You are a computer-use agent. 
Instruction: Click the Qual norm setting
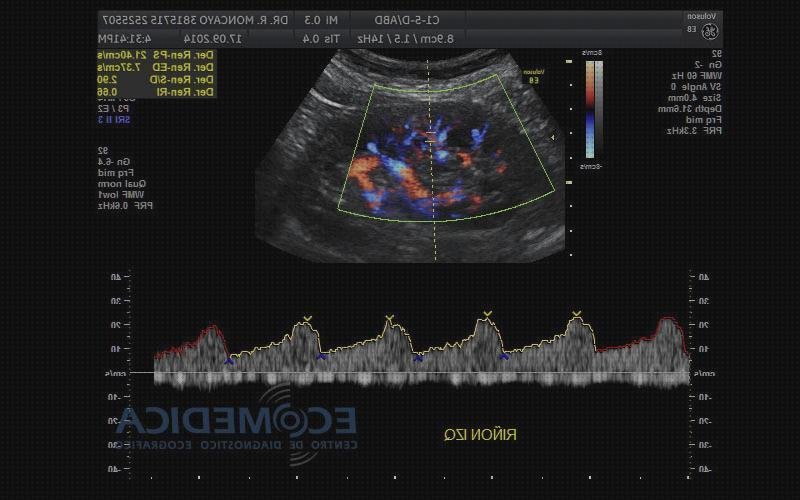coord(122,184)
